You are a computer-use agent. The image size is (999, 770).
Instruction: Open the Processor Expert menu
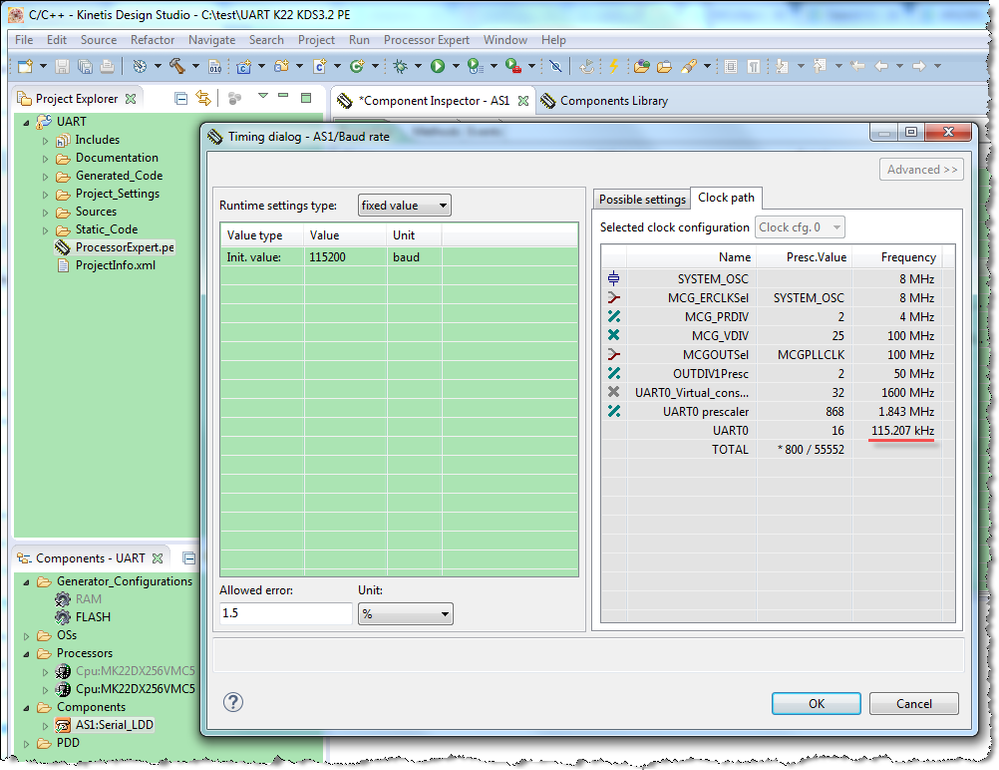click(x=426, y=40)
